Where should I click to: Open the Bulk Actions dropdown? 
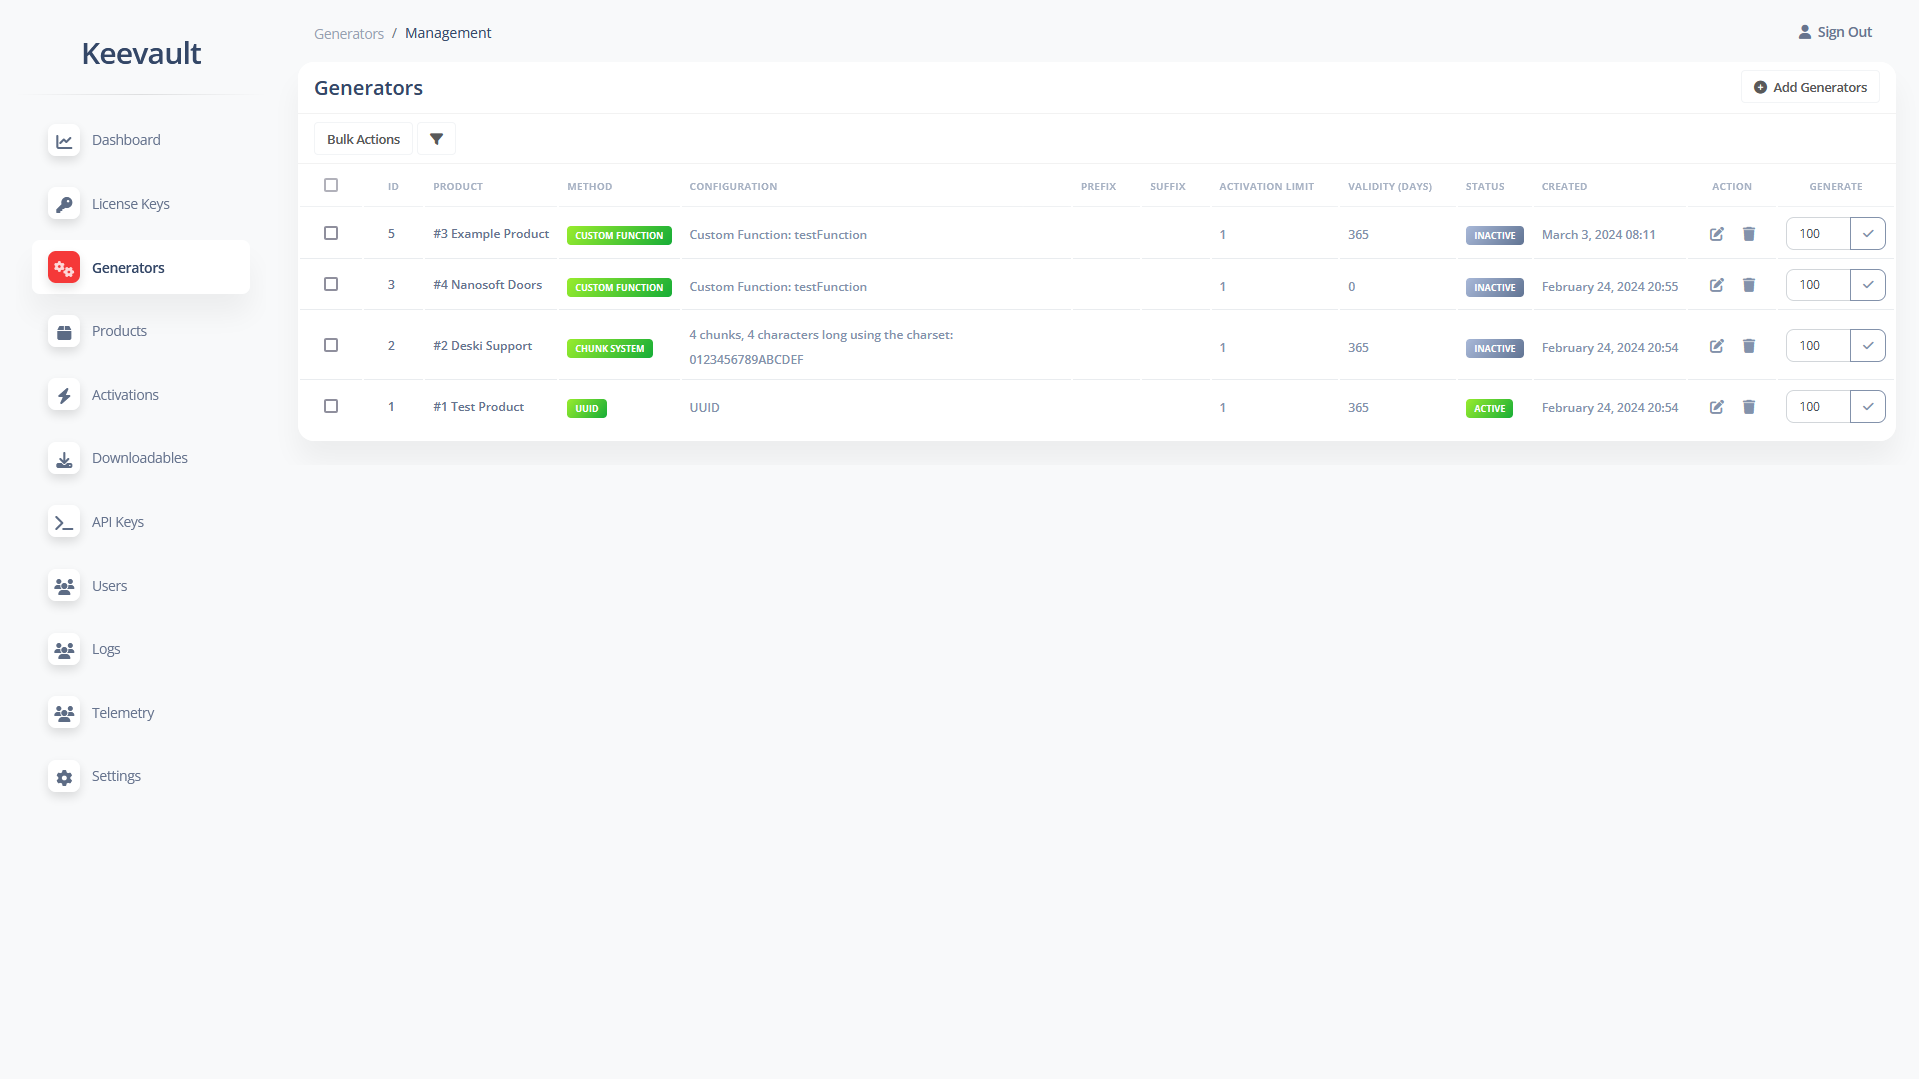point(363,139)
